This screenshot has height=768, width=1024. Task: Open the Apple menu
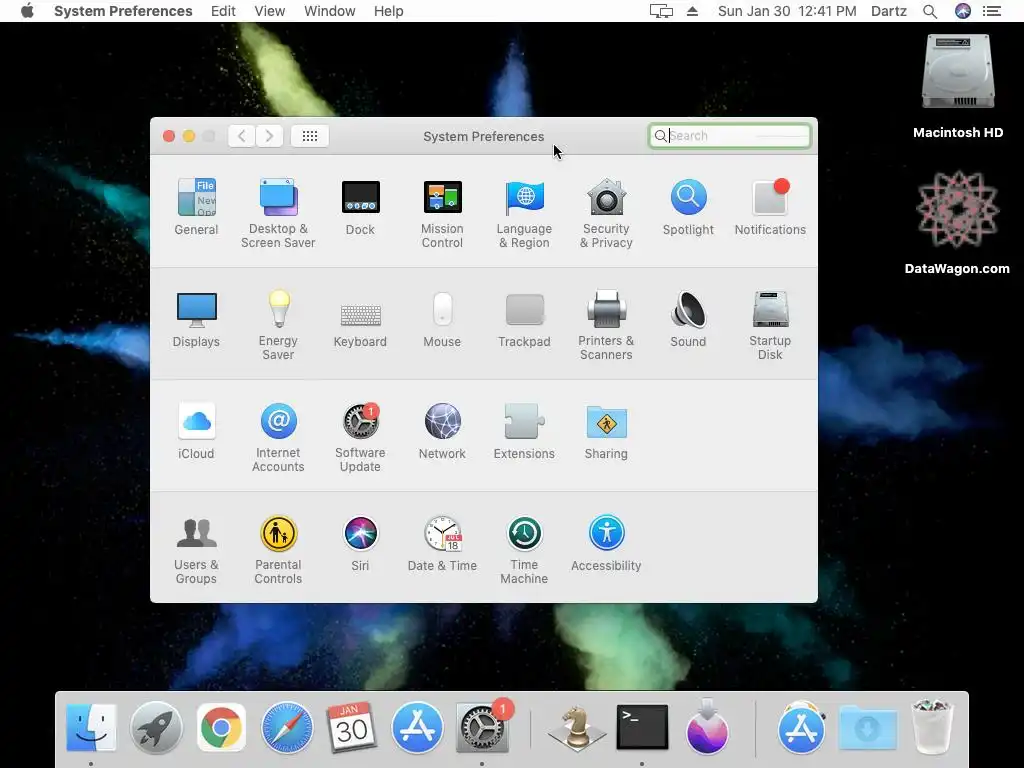pos(27,11)
